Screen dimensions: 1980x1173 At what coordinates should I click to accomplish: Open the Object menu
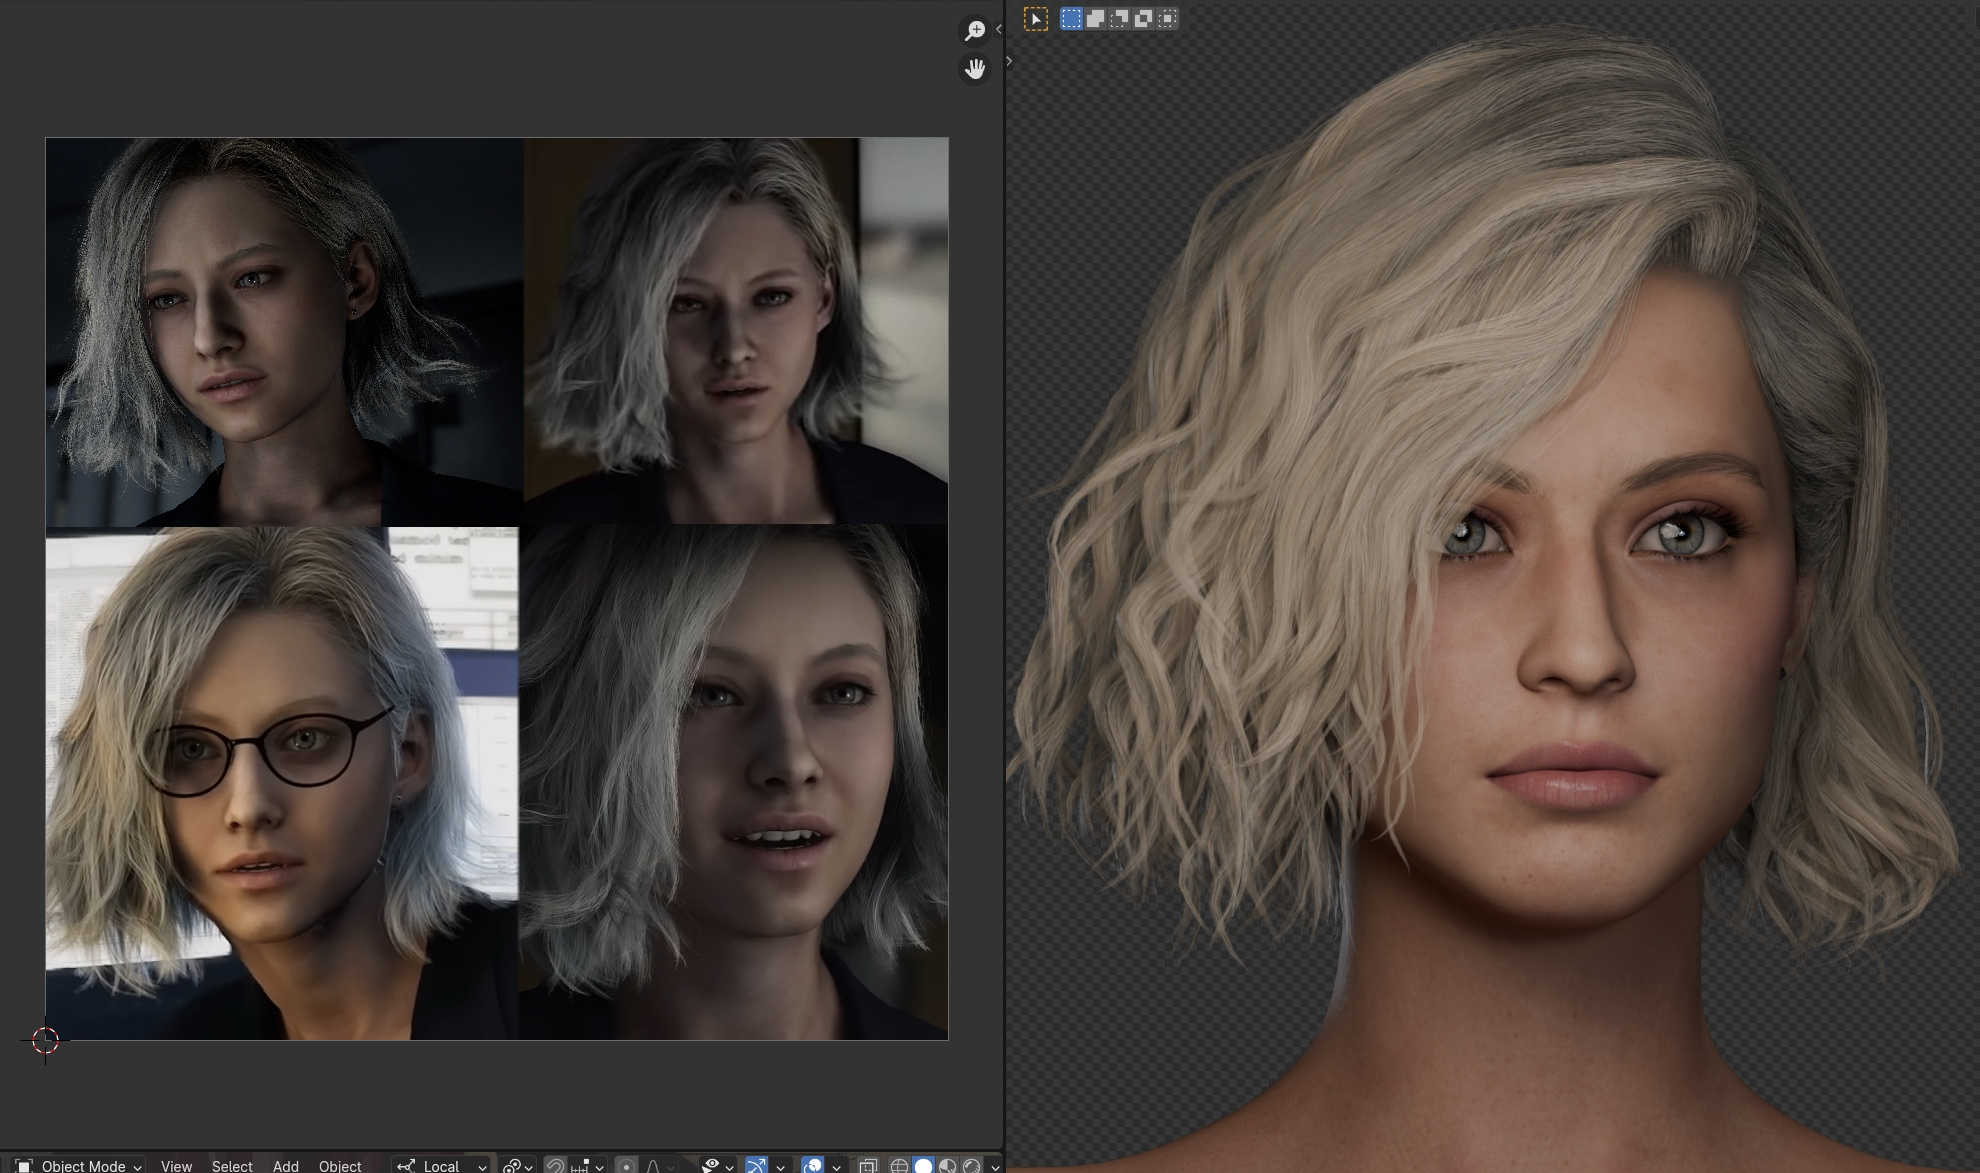click(340, 1166)
